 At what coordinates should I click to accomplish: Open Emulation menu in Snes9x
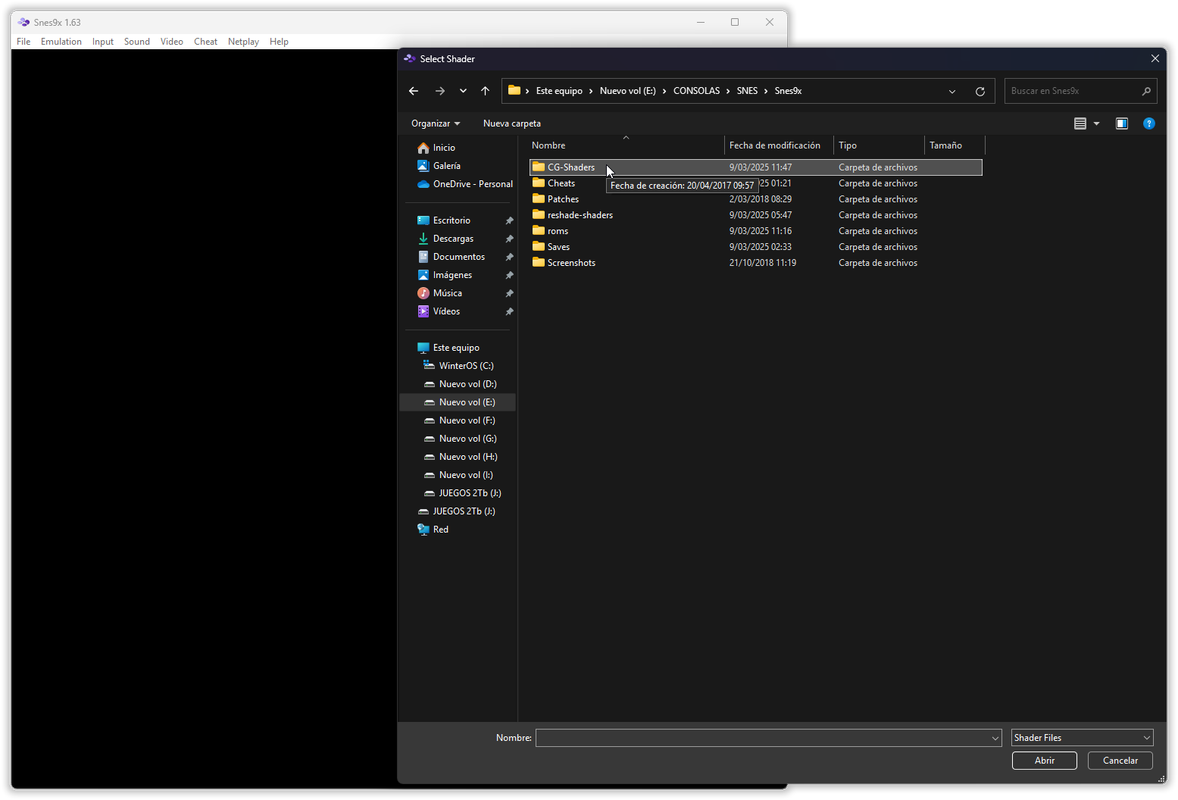coord(61,42)
